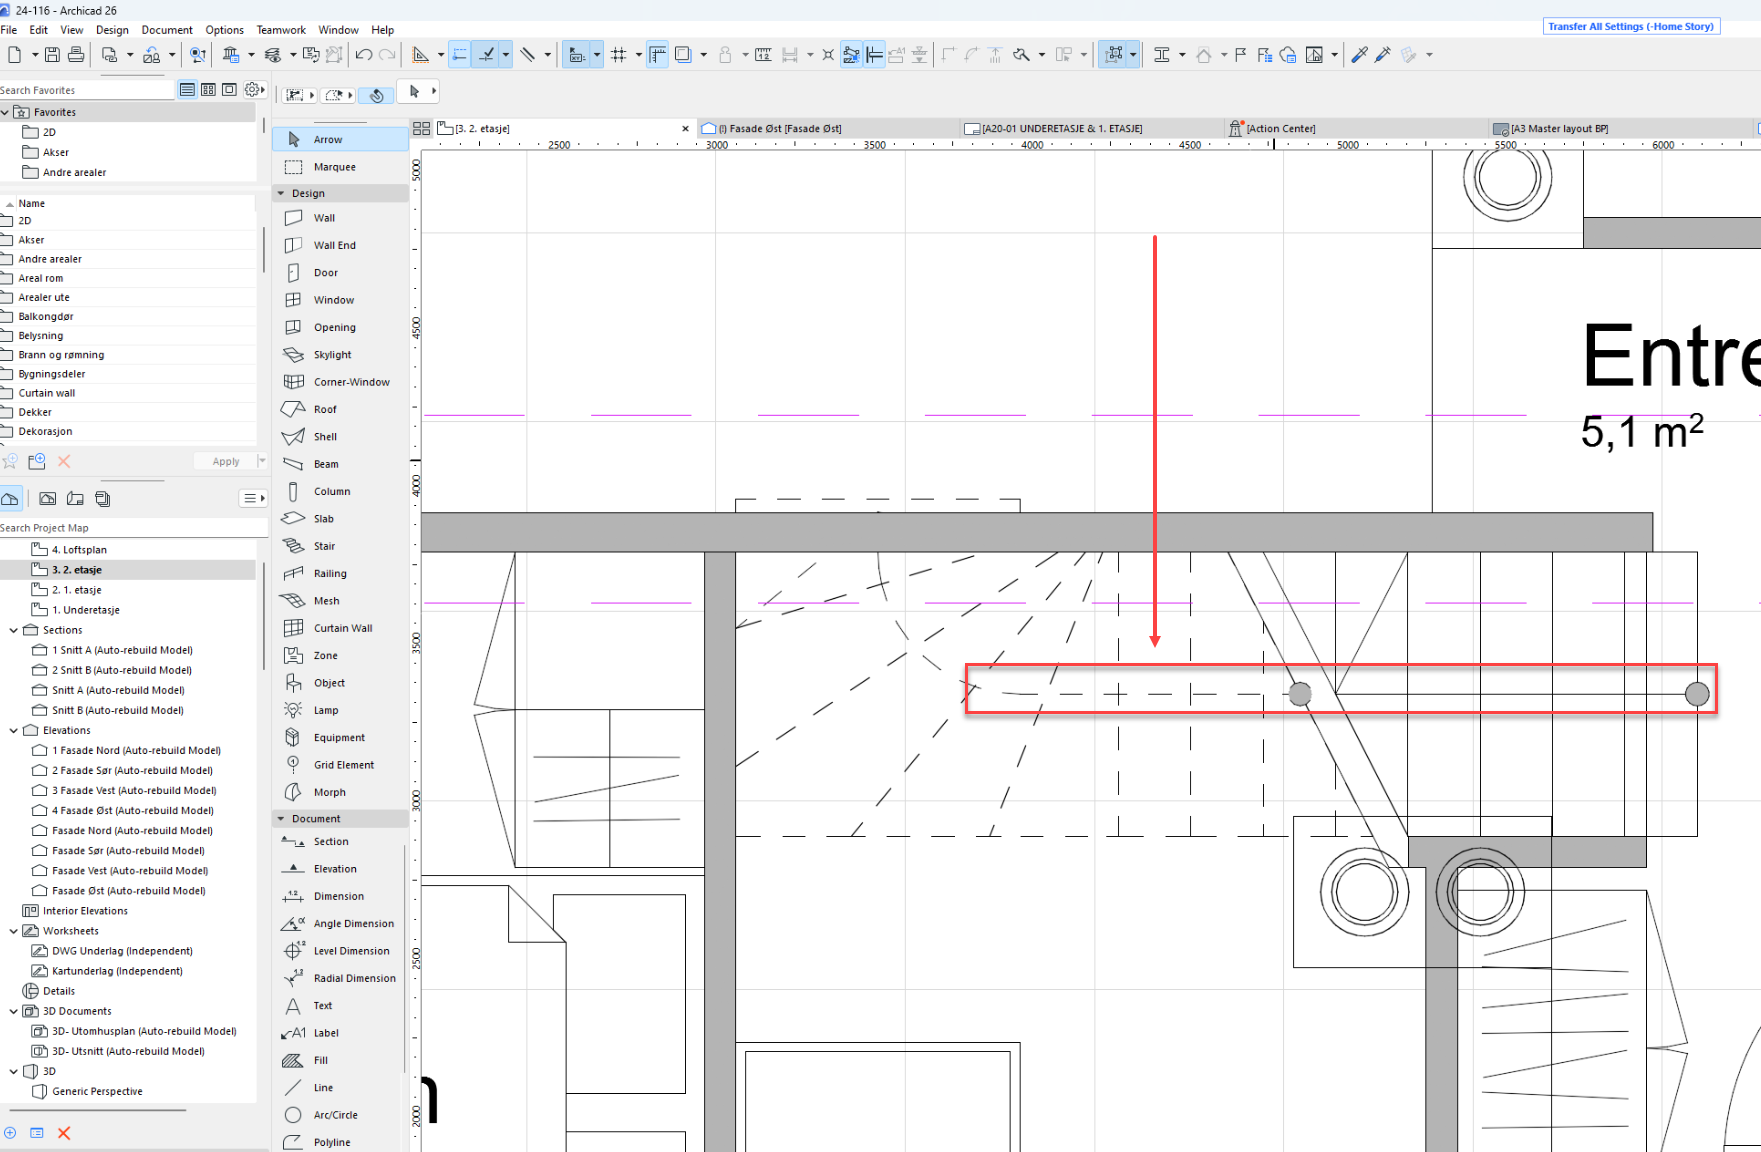1761x1152 pixels.
Task: Open the Teamwork menu
Action: click(281, 30)
